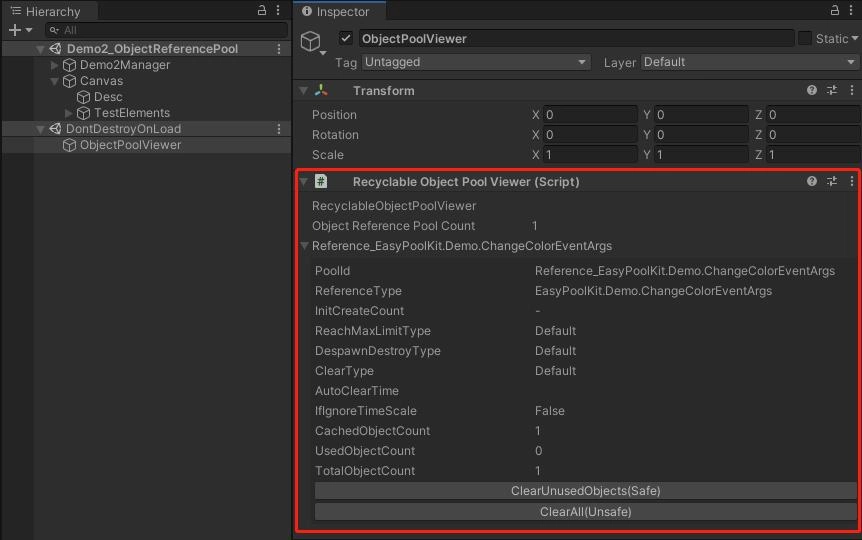This screenshot has height=540, width=862.
Task: Open Demo2_ObjectReferencePool scene options menu
Action: coord(279,49)
